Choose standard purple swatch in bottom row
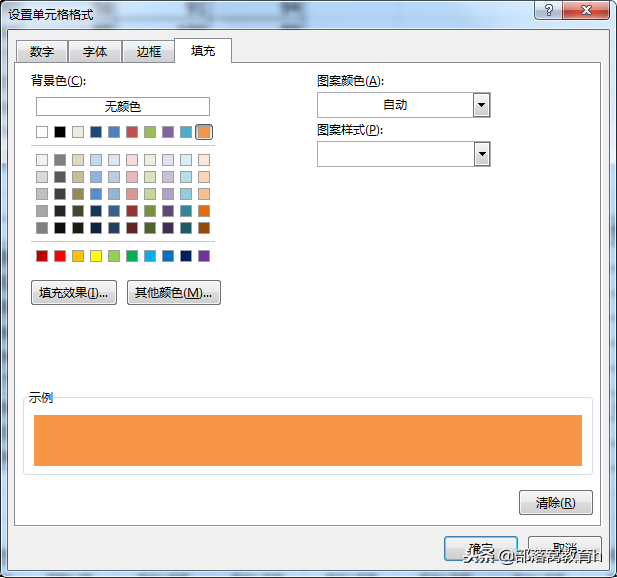617x578 pixels. [x=204, y=256]
